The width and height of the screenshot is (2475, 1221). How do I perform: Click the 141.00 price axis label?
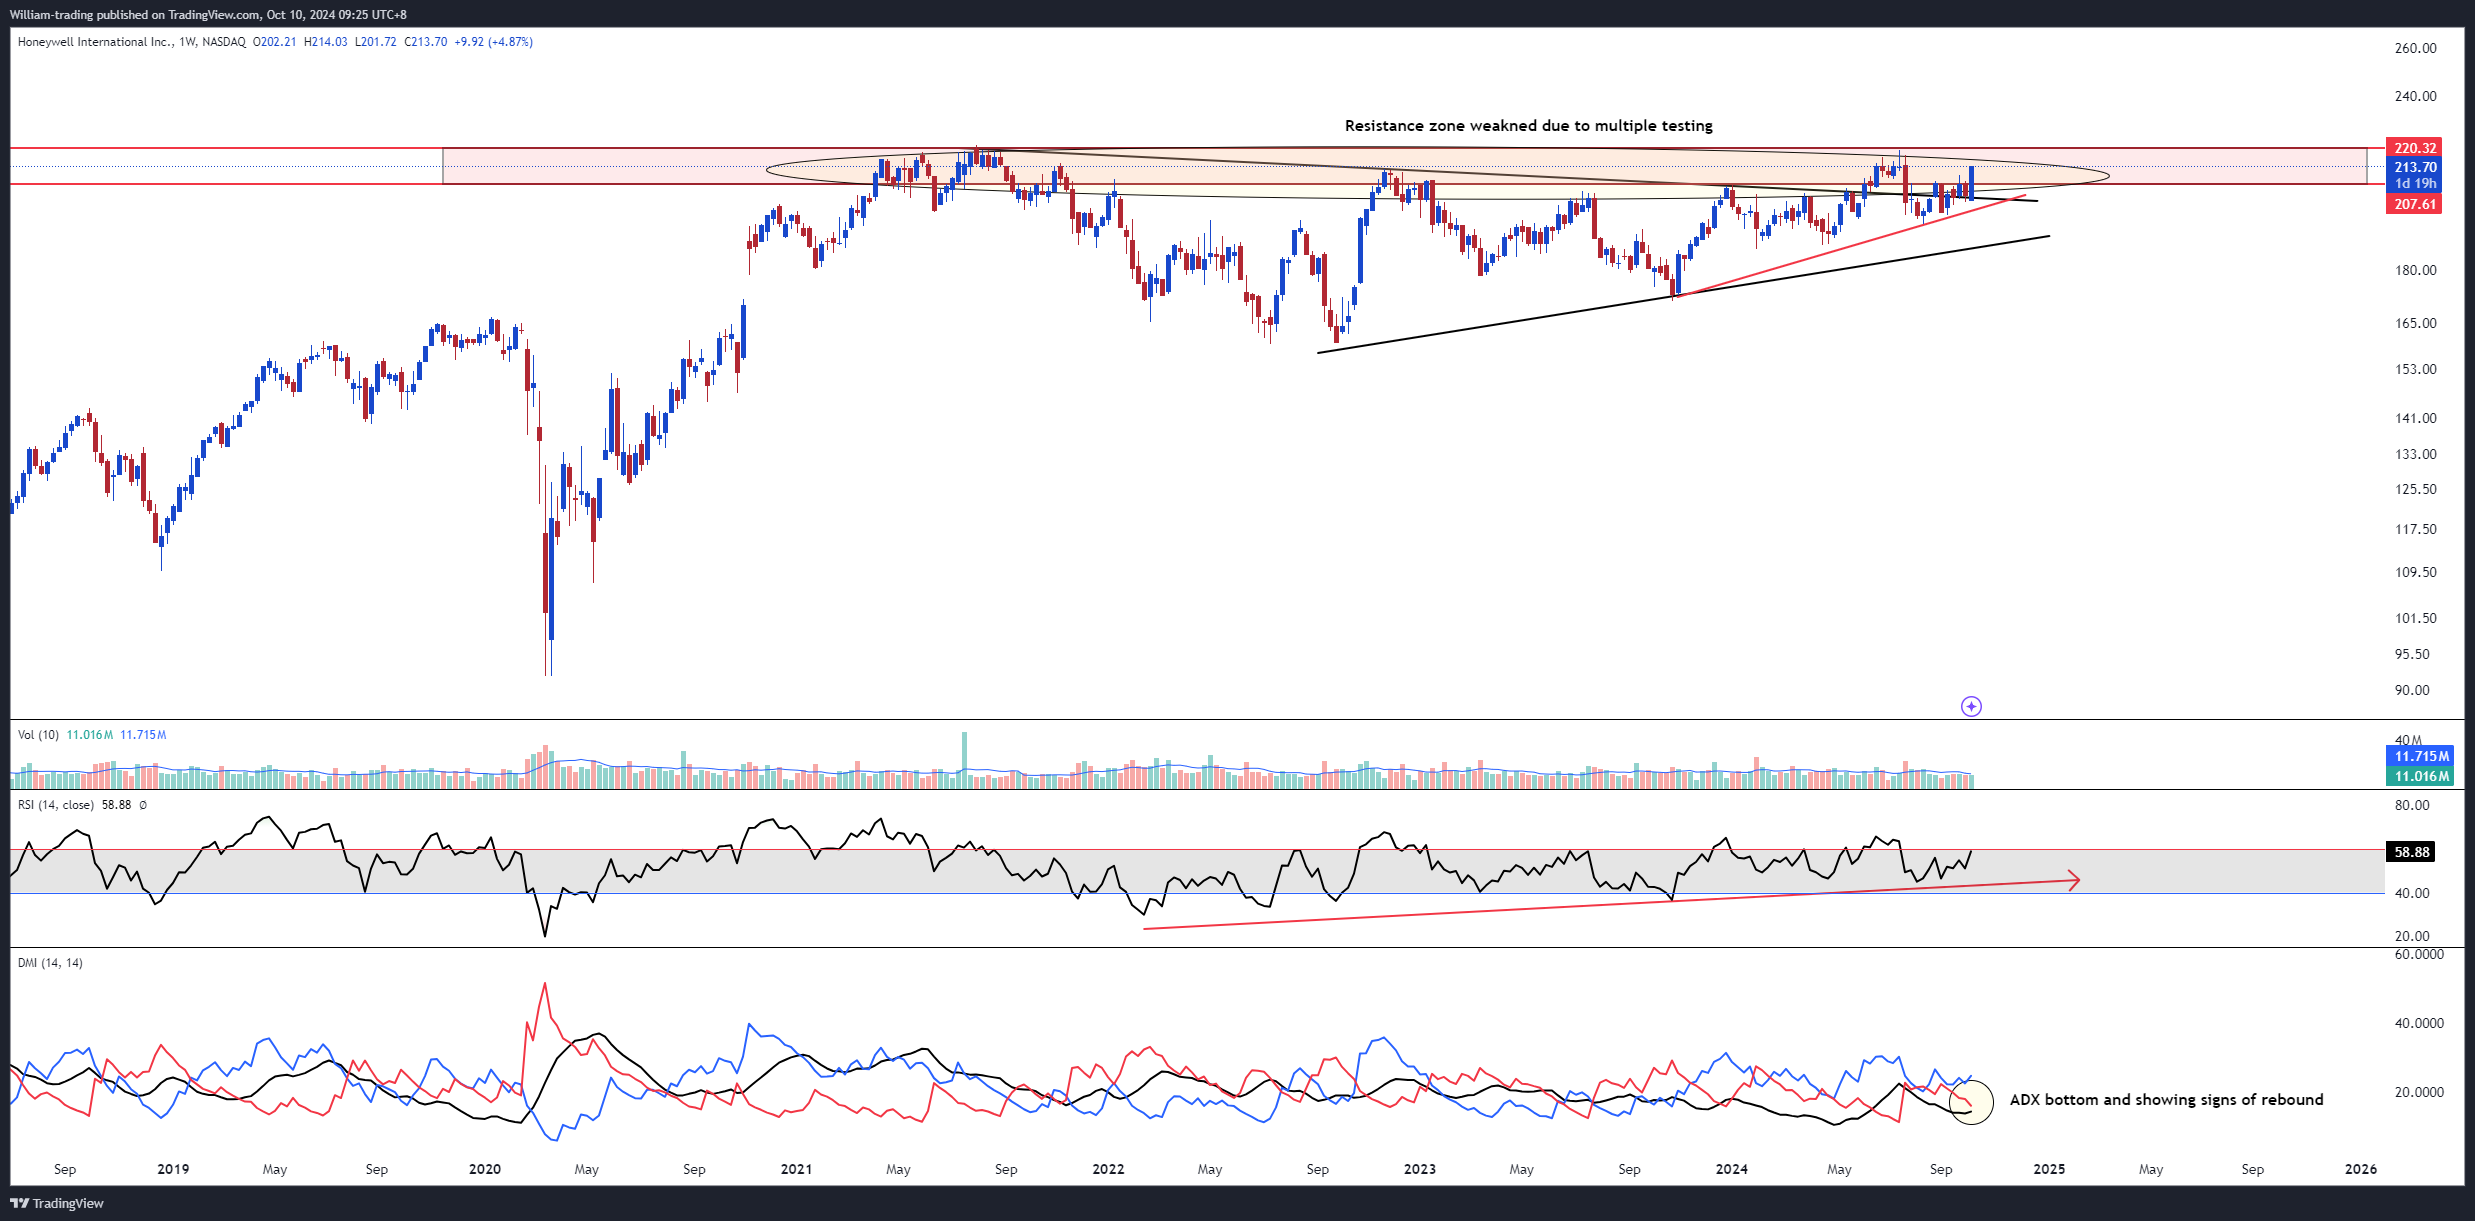[2416, 418]
